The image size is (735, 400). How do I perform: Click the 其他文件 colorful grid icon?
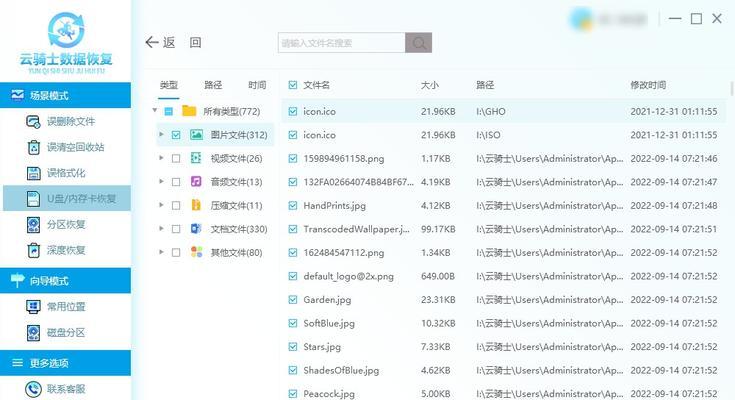pos(196,252)
